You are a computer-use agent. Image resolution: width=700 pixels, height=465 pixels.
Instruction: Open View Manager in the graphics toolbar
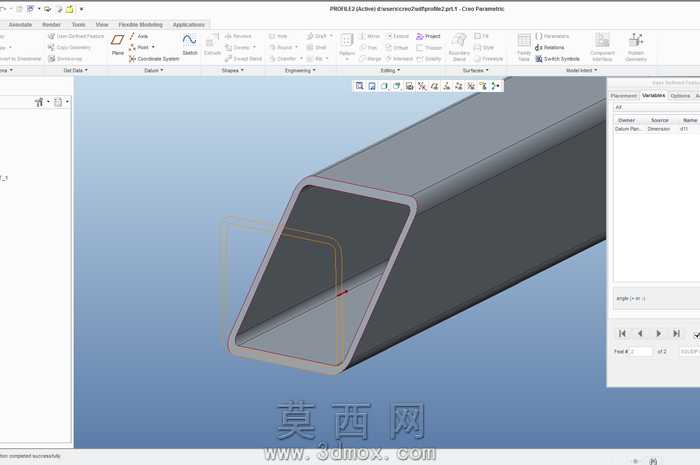[409, 86]
